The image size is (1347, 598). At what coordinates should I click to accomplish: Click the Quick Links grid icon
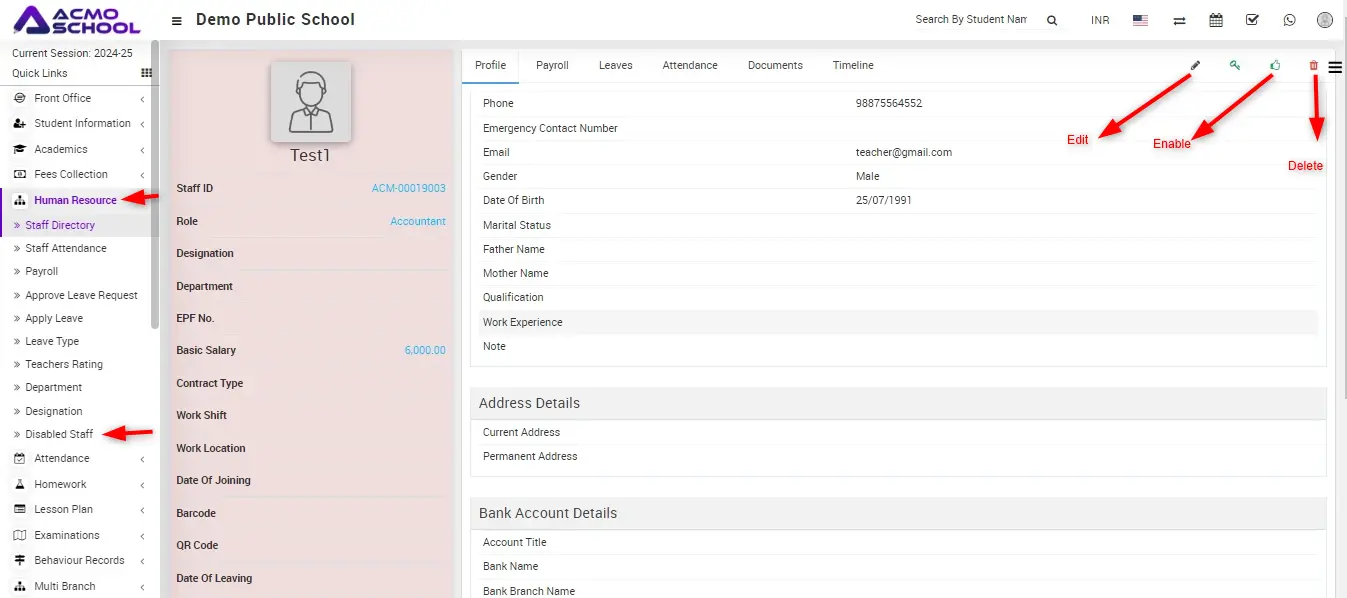point(147,73)
